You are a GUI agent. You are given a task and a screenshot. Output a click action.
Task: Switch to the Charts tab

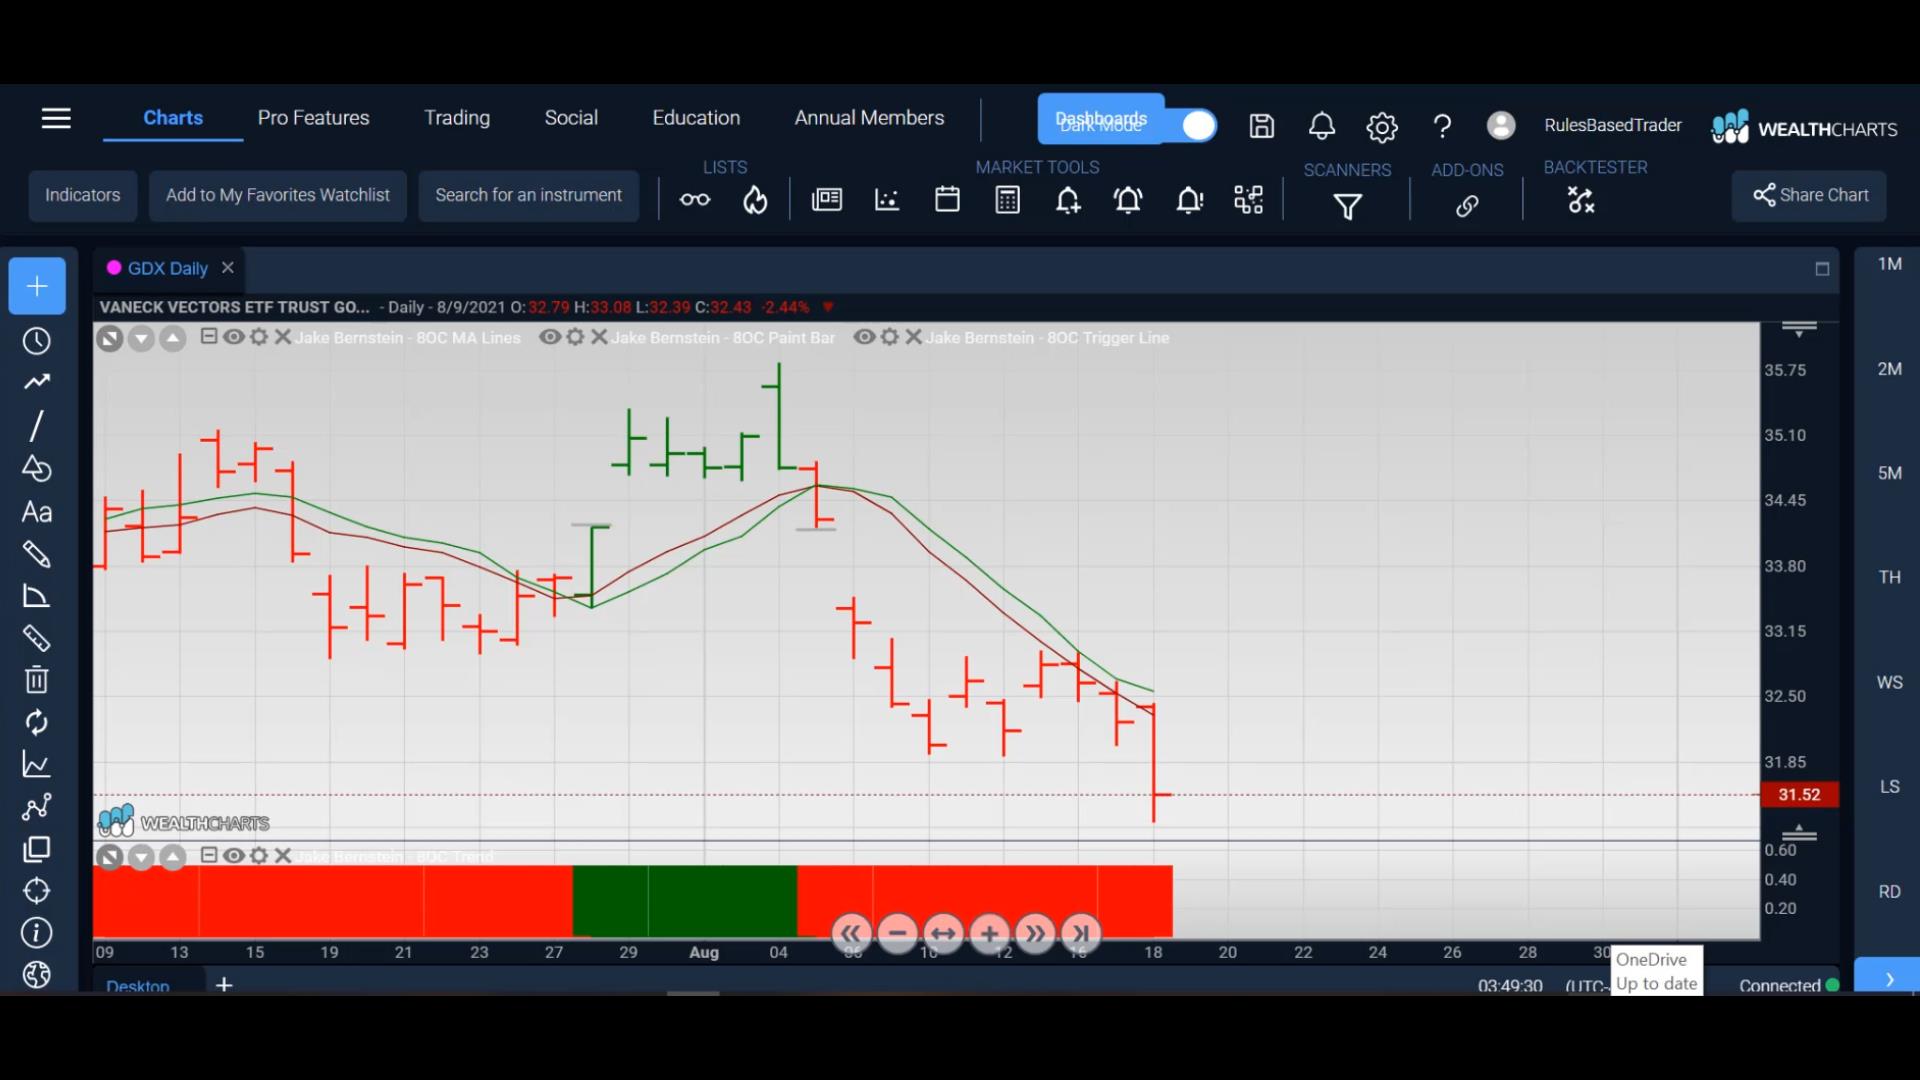(x=173, y=118)
